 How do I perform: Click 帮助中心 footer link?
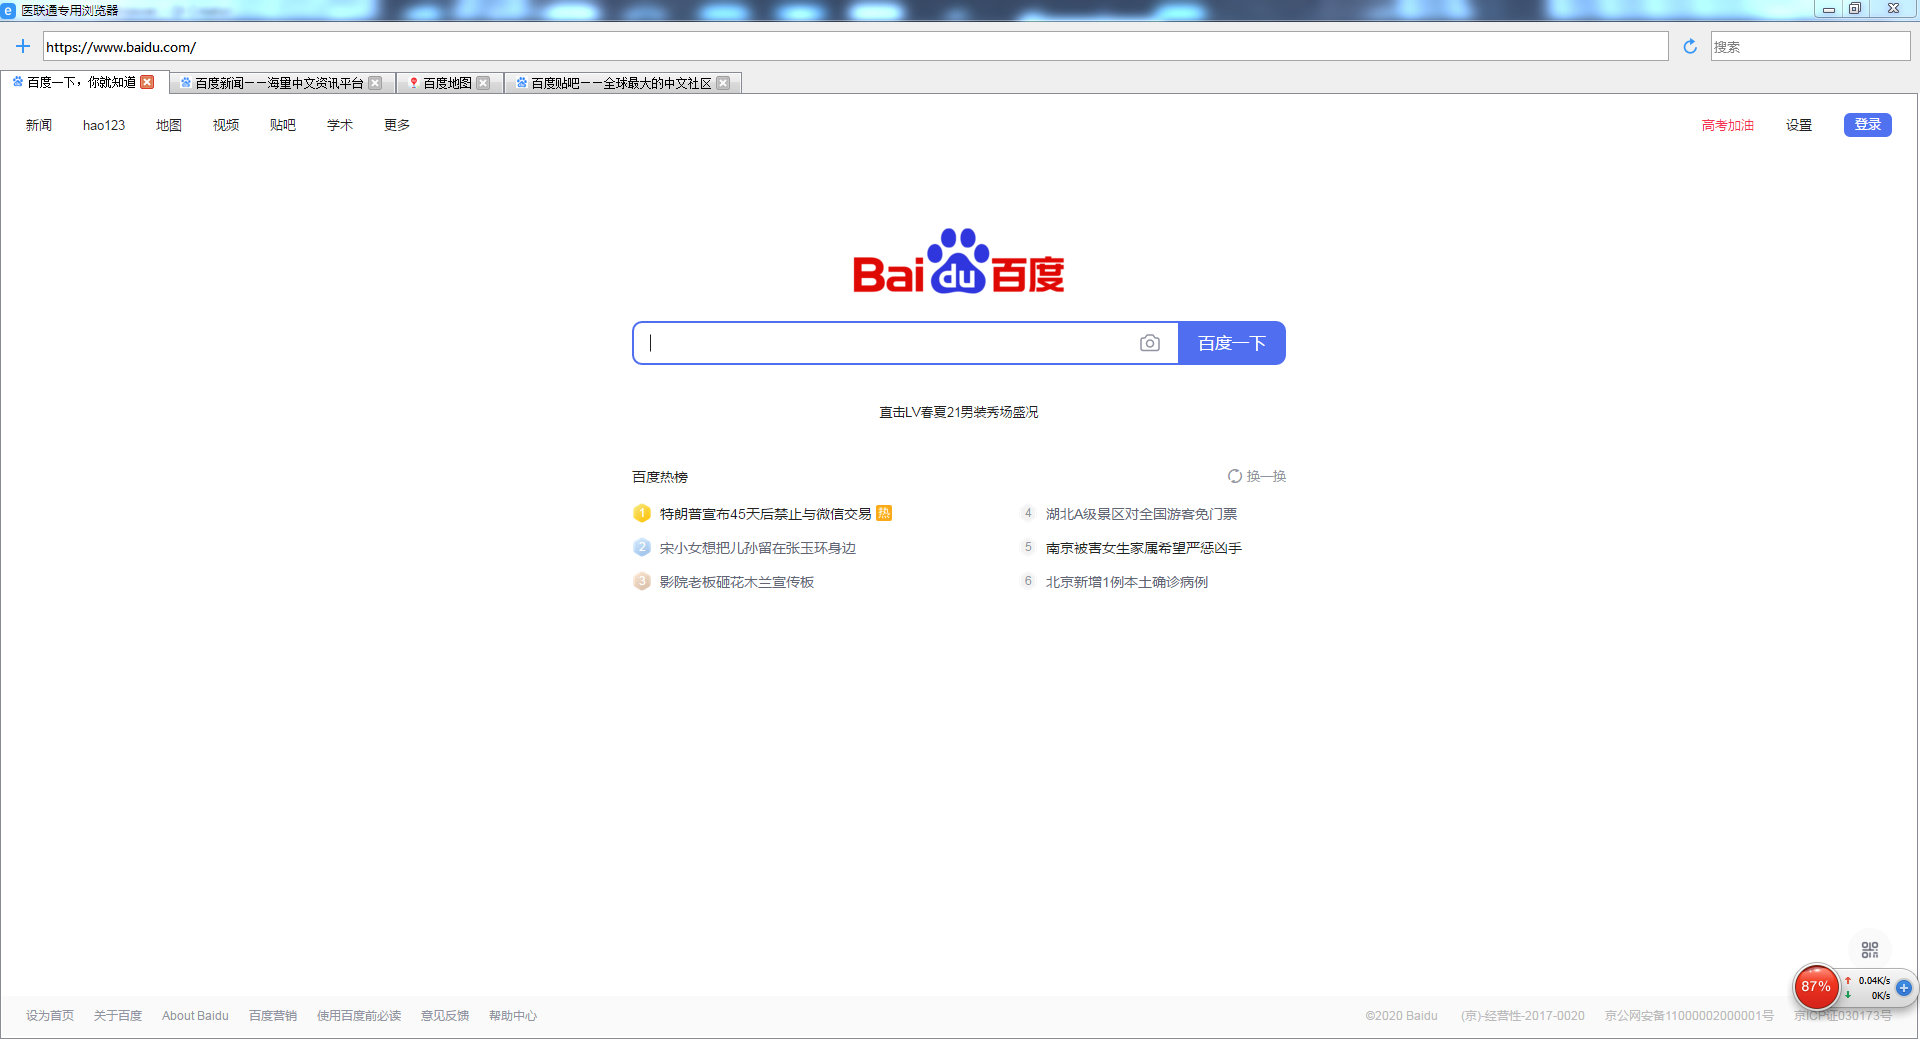(x=513, y=1016)
